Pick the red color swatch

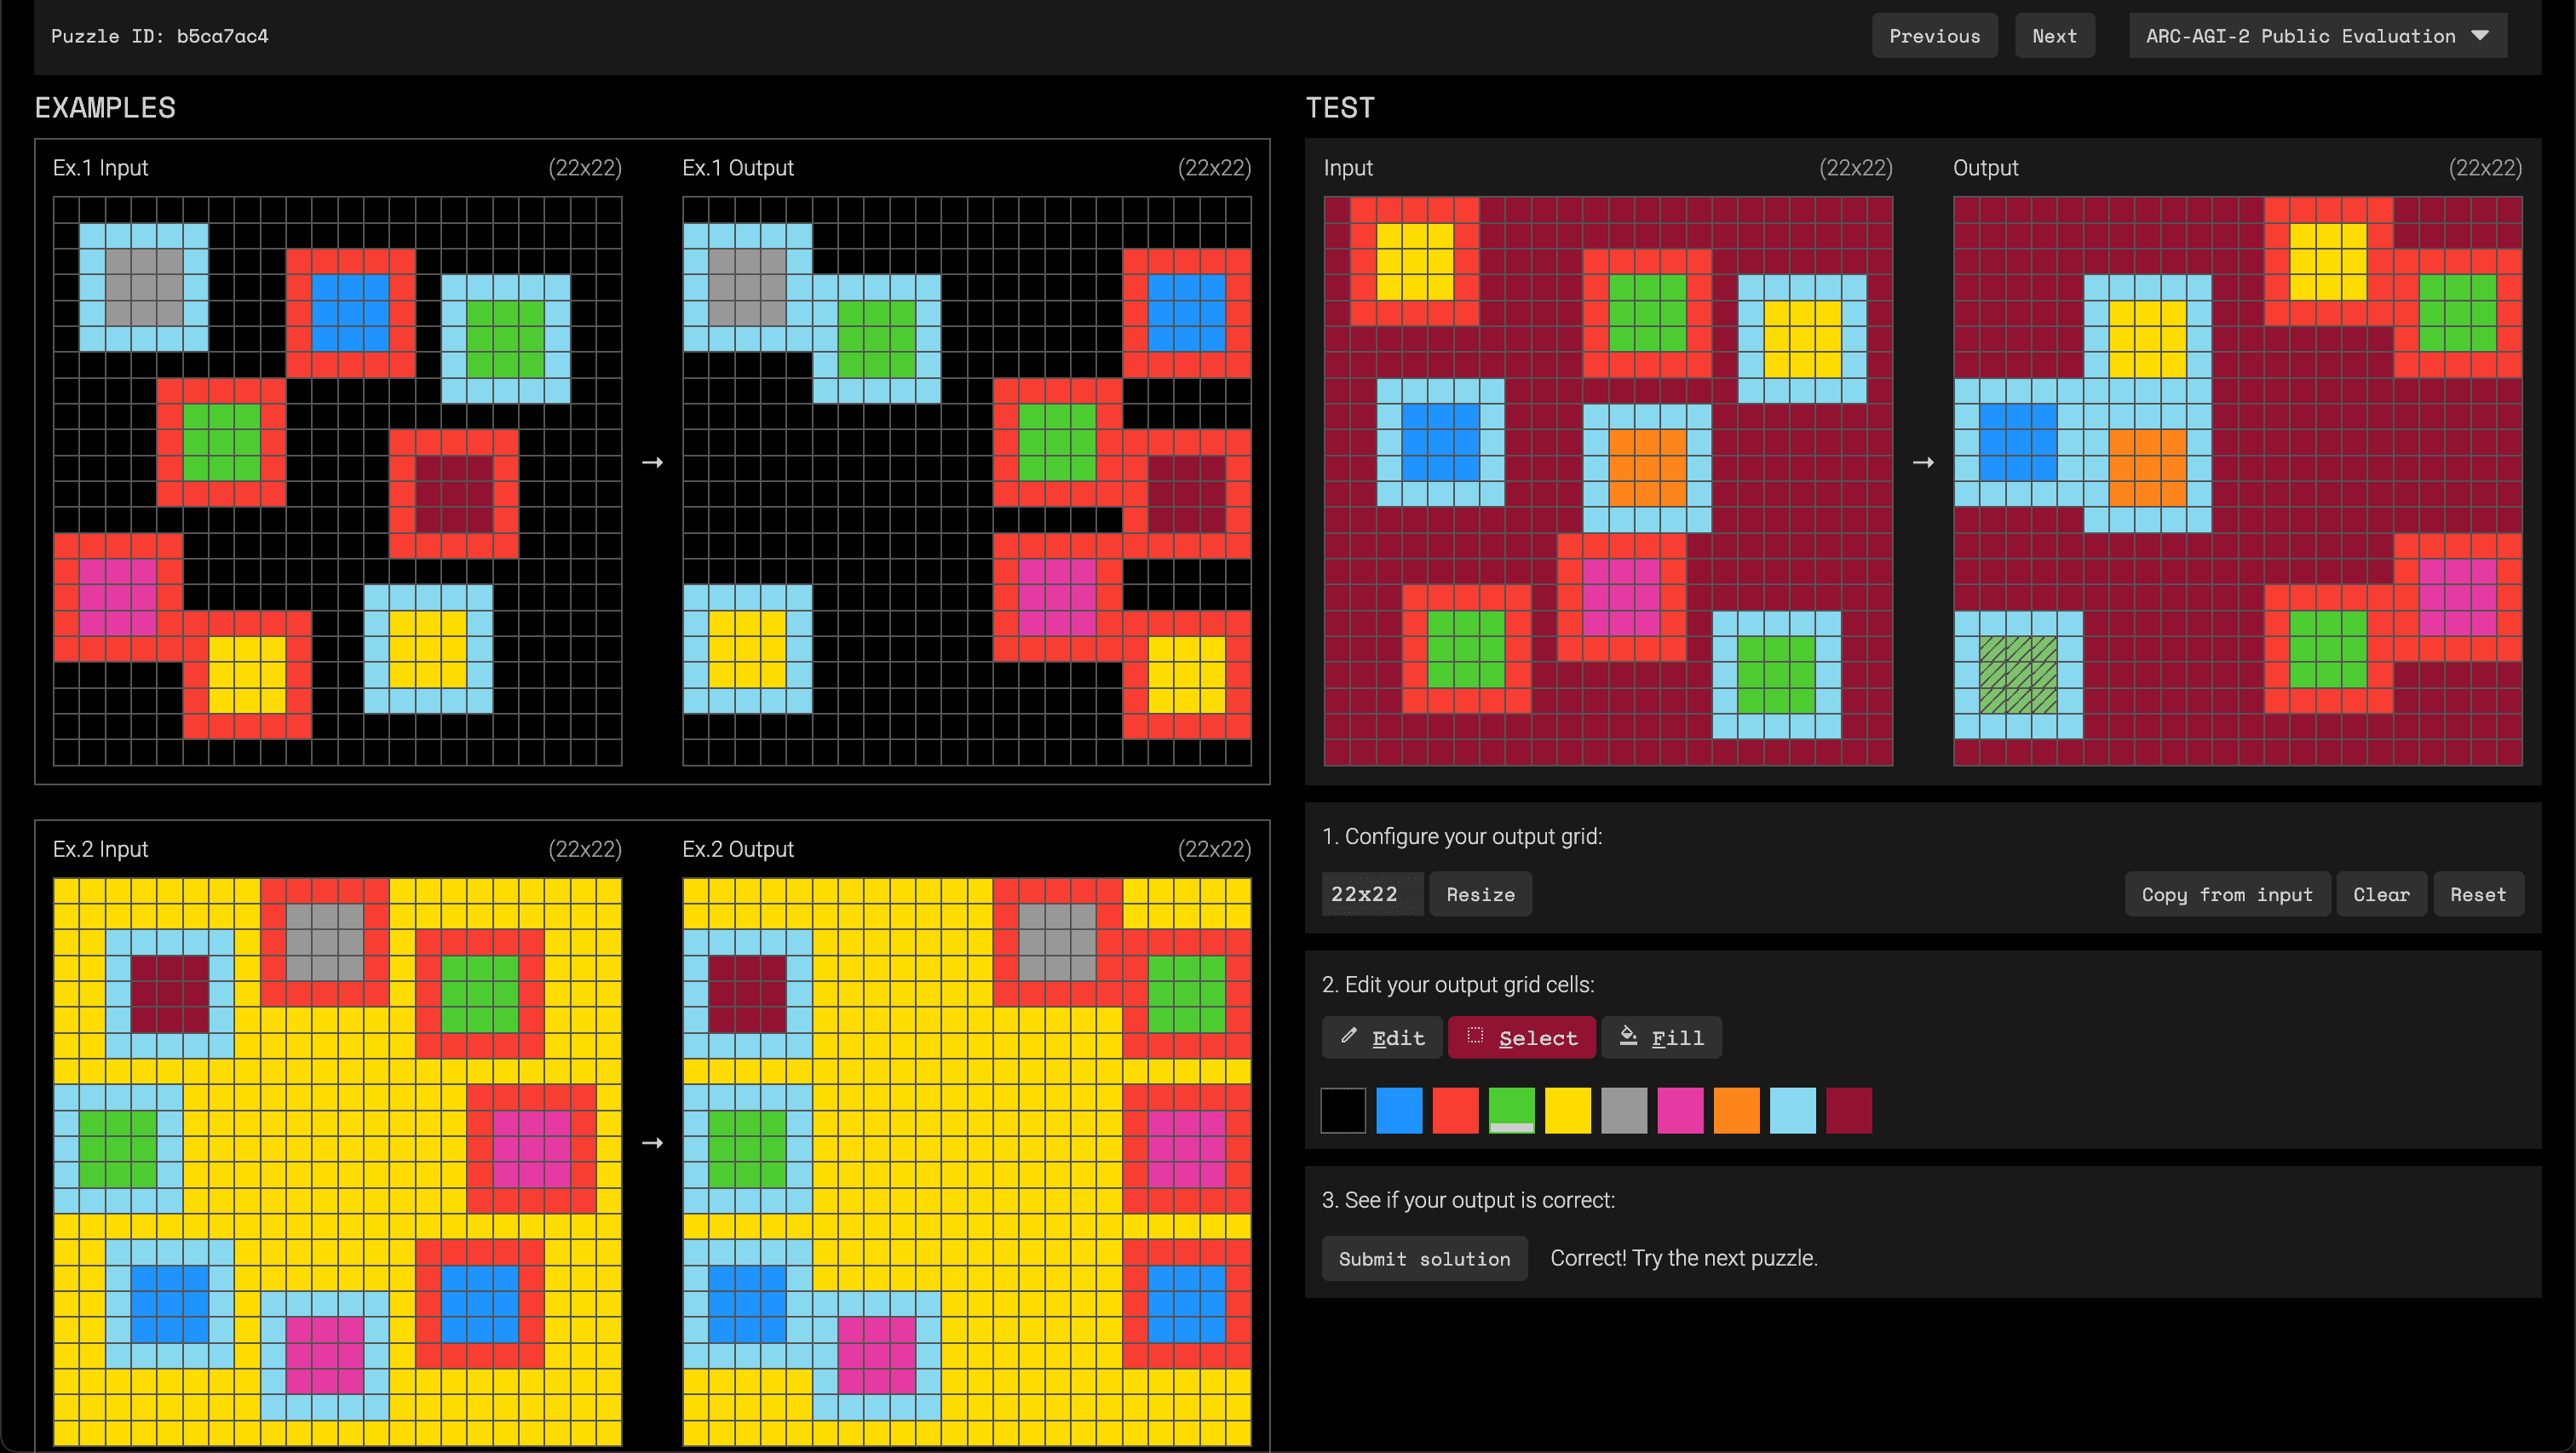(x=1455, y=1110)
